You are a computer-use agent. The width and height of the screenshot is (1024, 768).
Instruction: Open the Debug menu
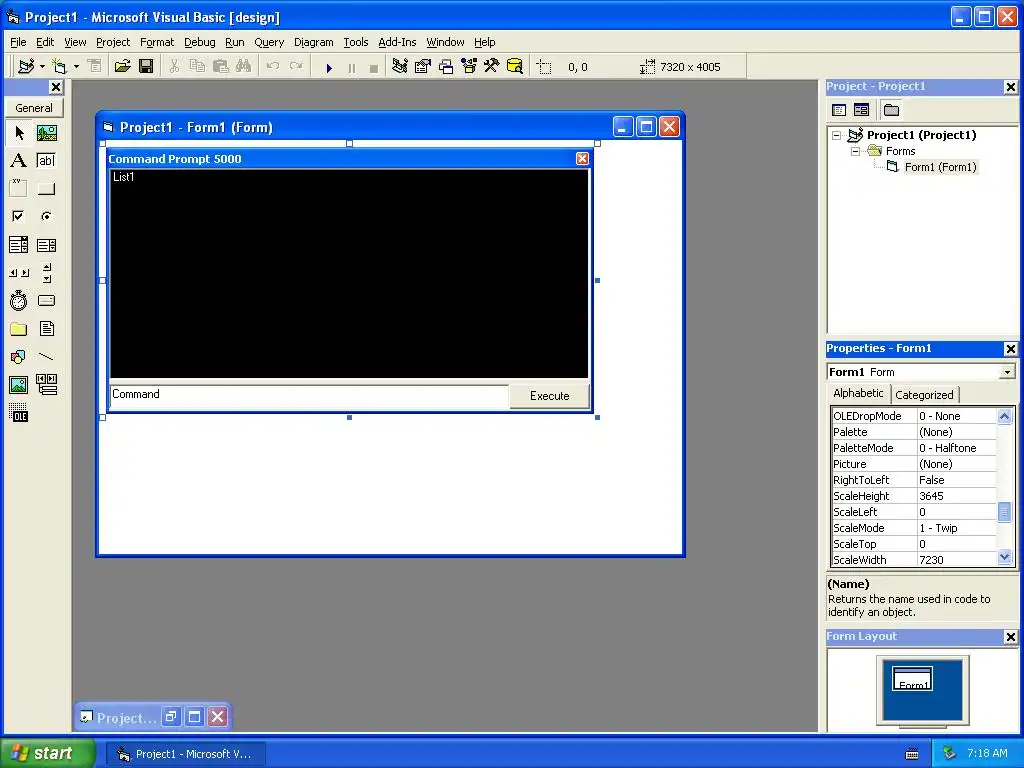(x=199, y=42)
